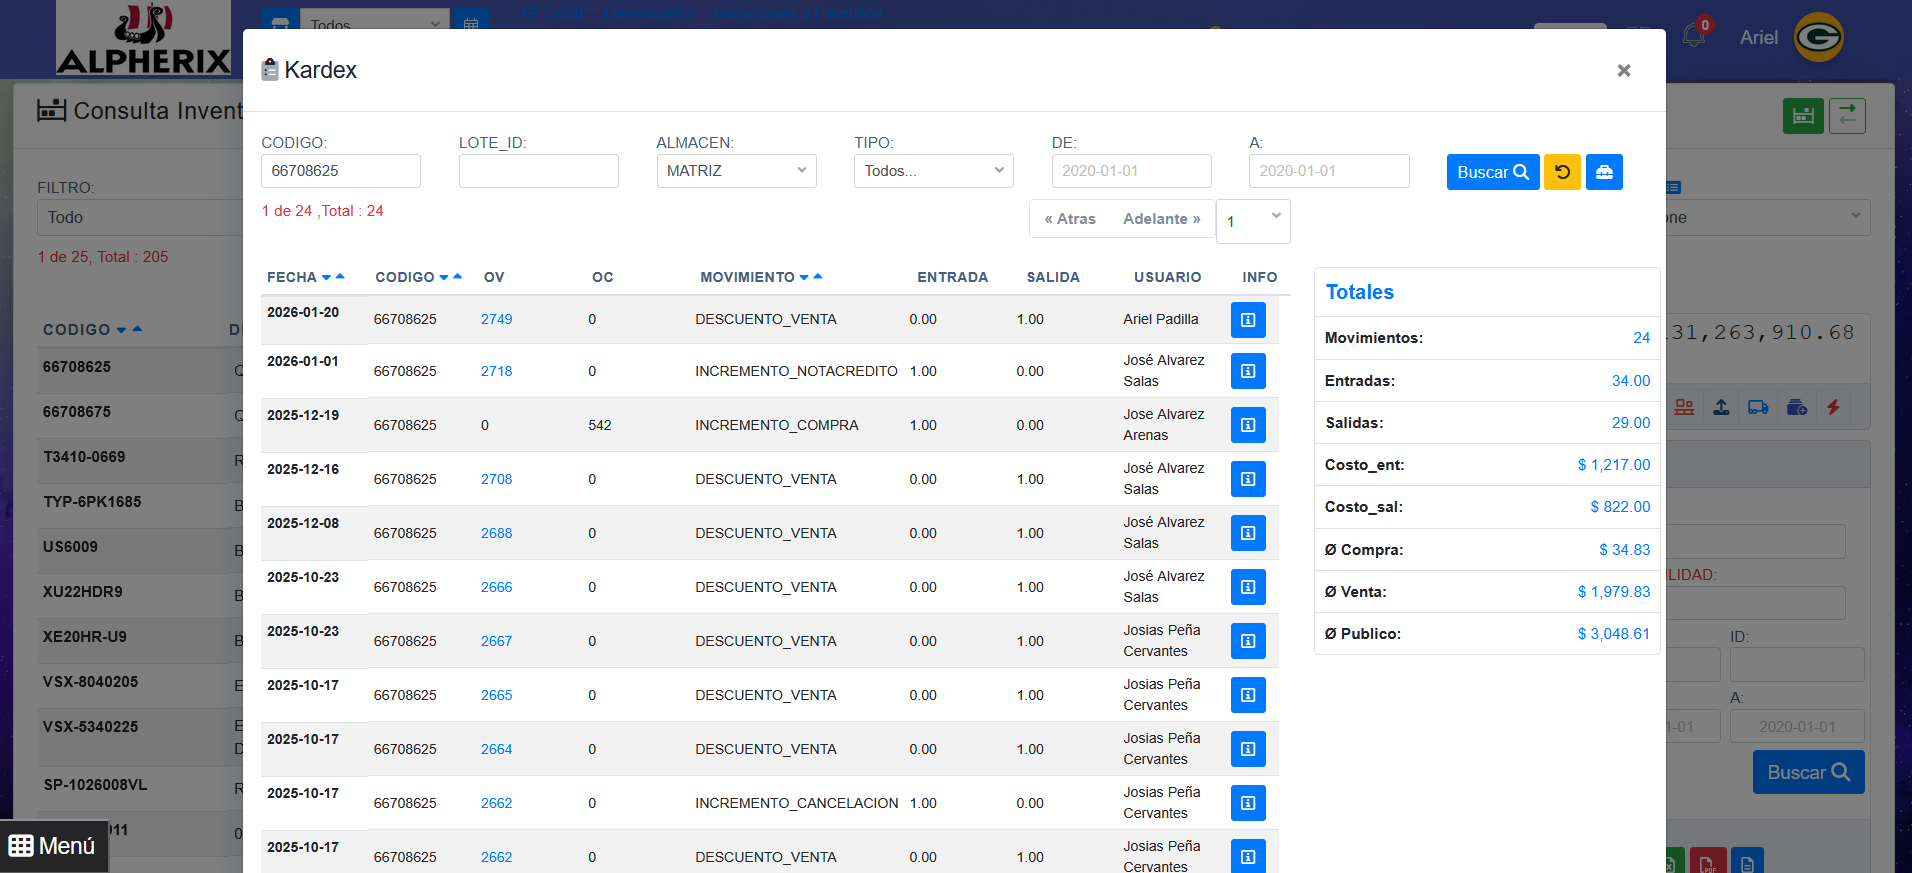Sort FECHA column descending with down arrow
This screenshot has height=873, width=1912.
pyautogui.click(x=326, y=278)
